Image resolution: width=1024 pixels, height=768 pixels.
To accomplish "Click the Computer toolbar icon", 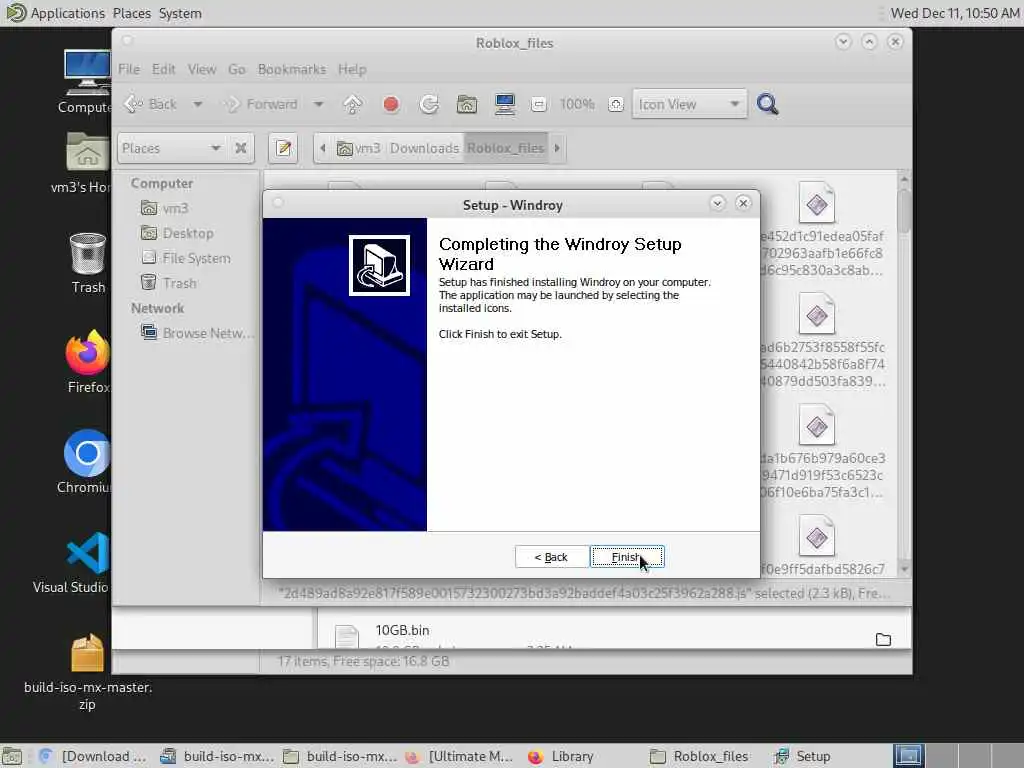I will pos(505,104).
